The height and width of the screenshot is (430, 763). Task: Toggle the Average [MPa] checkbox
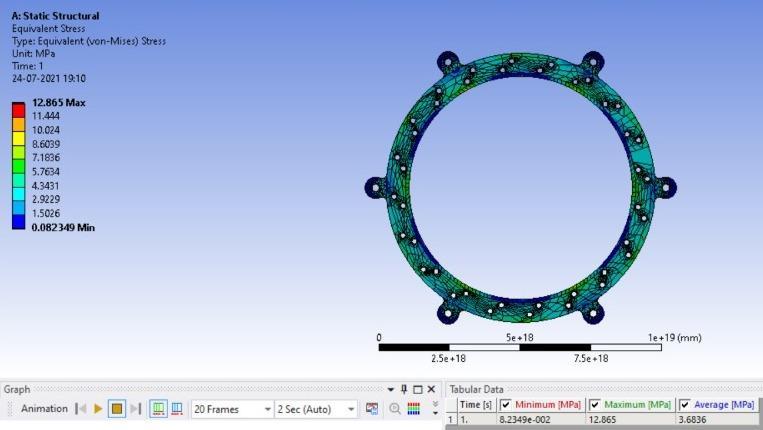coord(685,405)
